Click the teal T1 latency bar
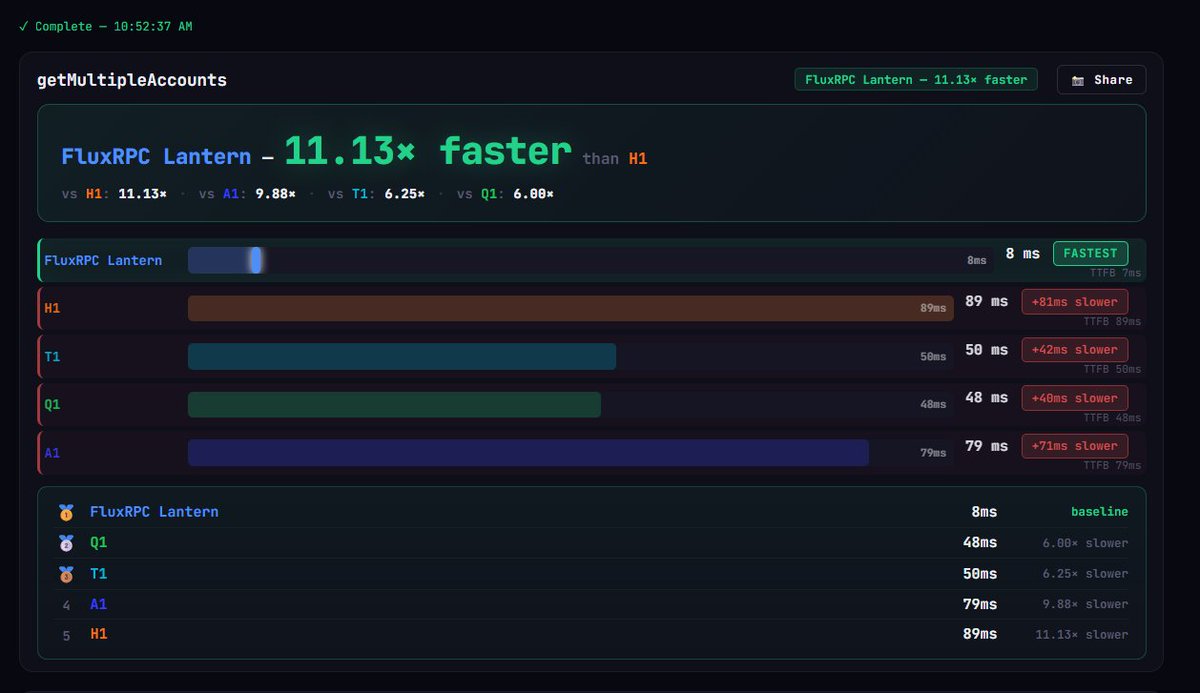Viewport: 1200px width, 693px height. [402, 356]
